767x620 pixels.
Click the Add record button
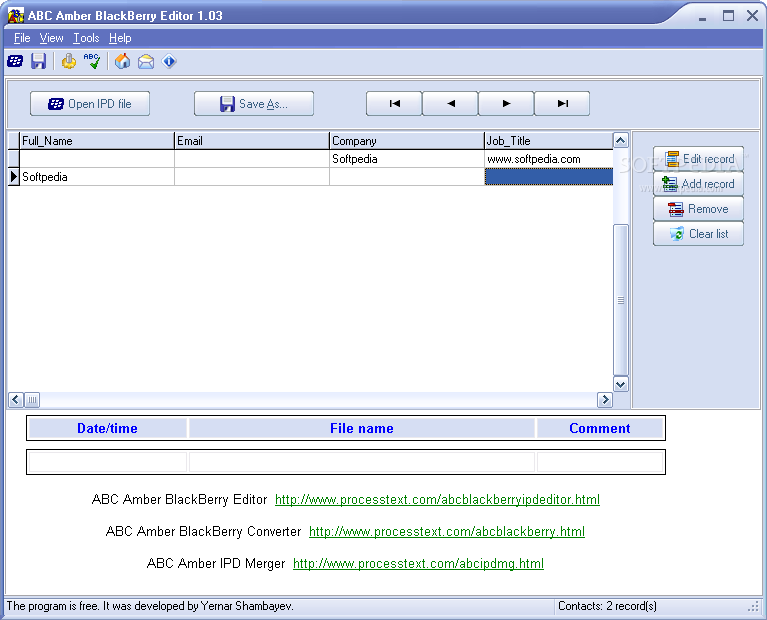pos(699,184)
